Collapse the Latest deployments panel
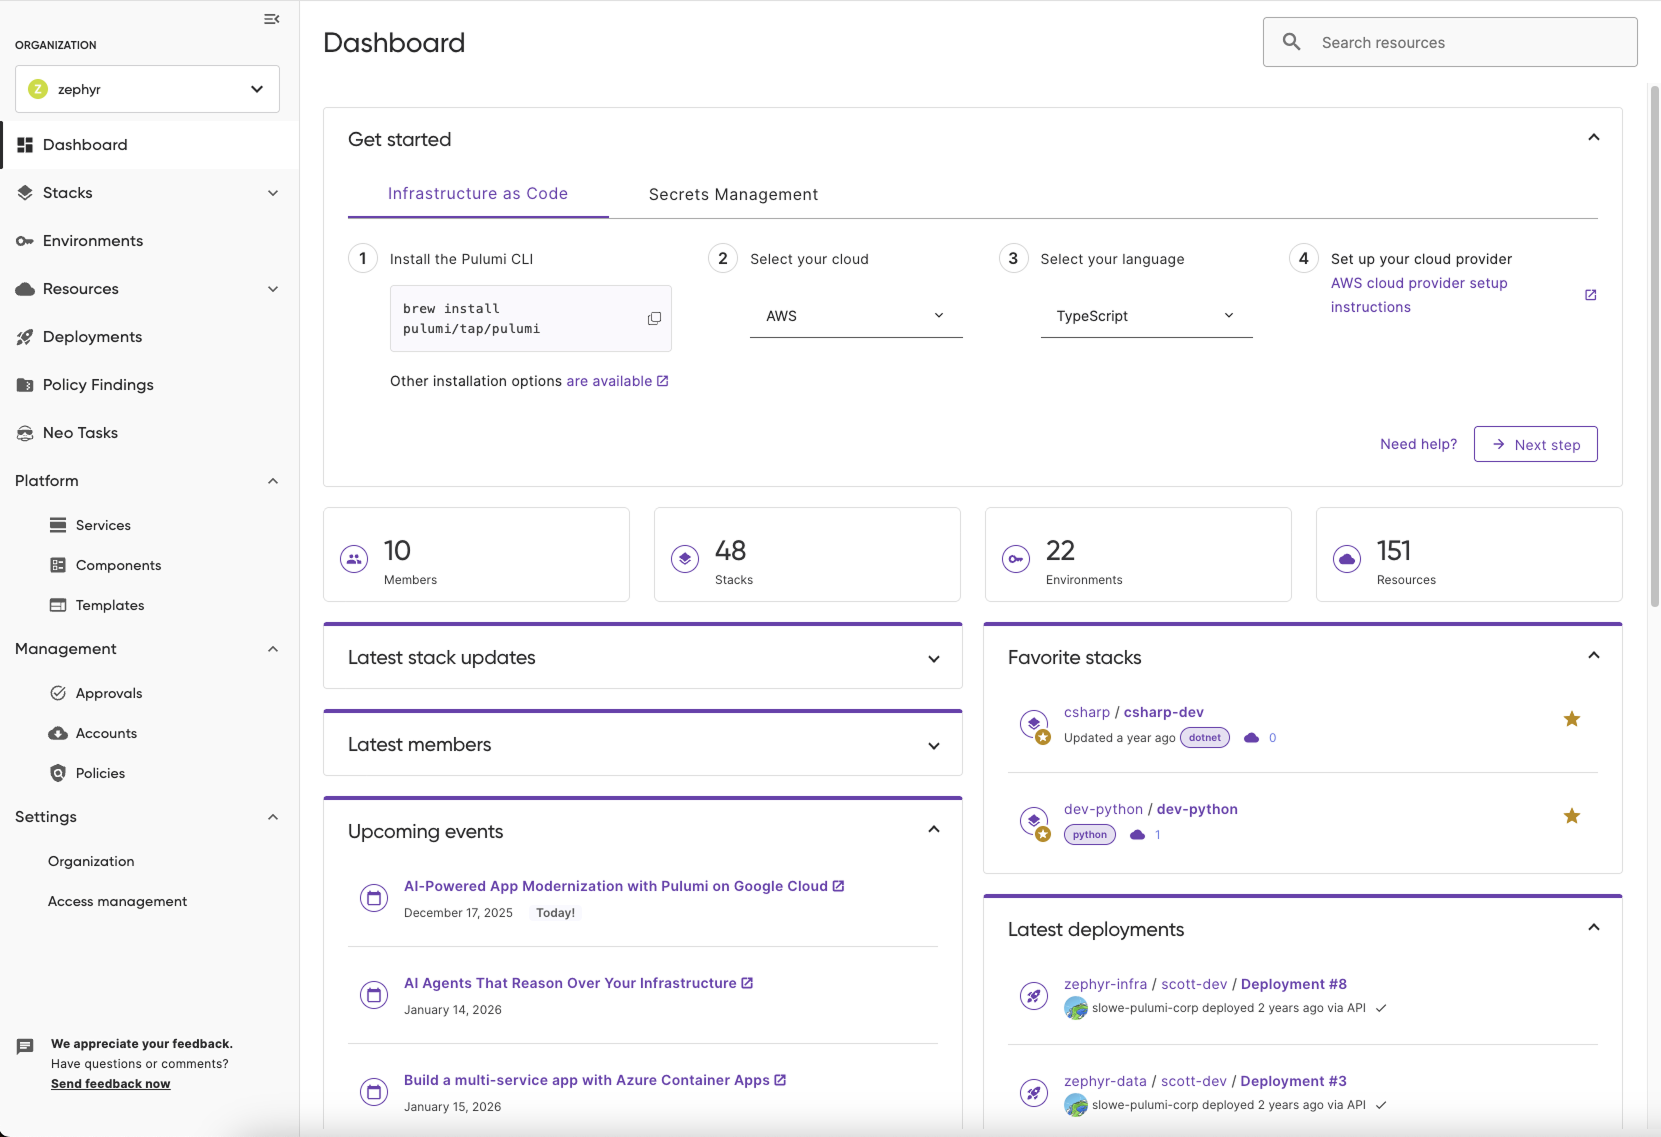This screenshot has width=1661, height=1137. coord(1594,928)
